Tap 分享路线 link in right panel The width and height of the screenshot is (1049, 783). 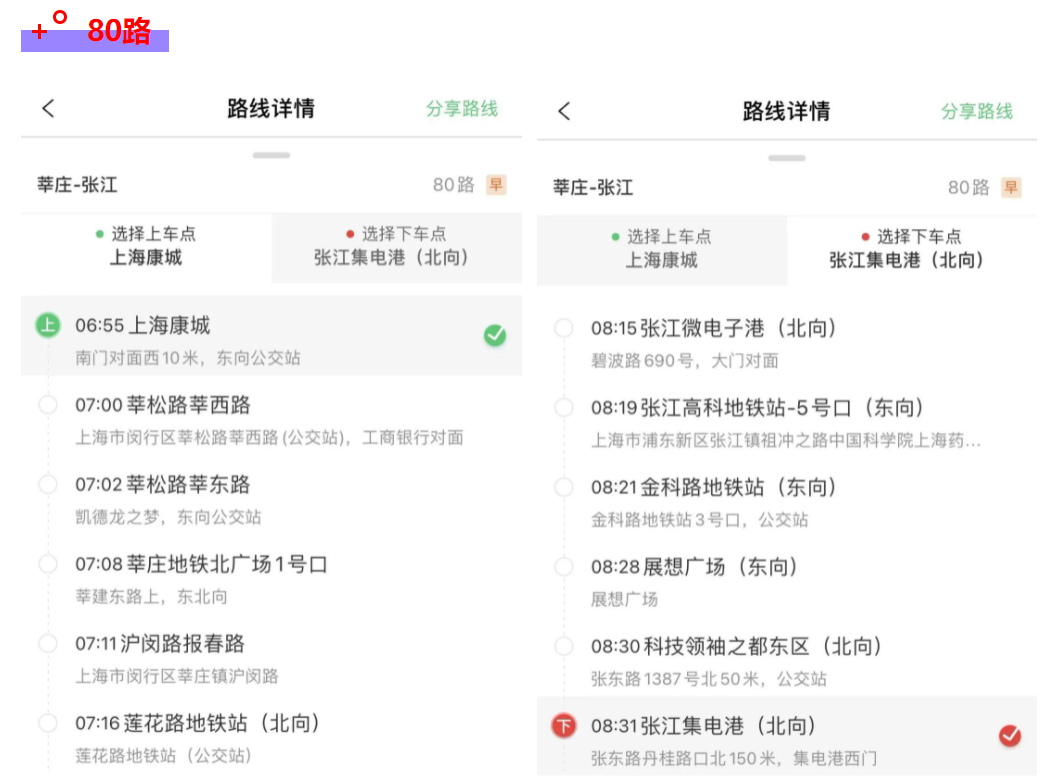[977, 111]
